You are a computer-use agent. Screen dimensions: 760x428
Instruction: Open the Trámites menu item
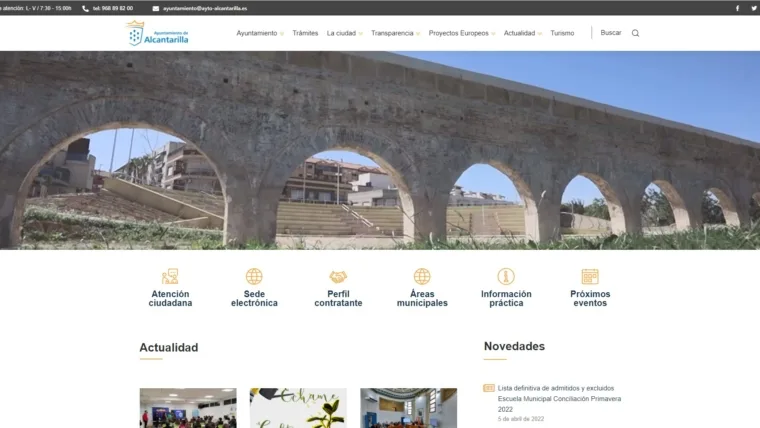pyautogui.click(x=305, y=33)
